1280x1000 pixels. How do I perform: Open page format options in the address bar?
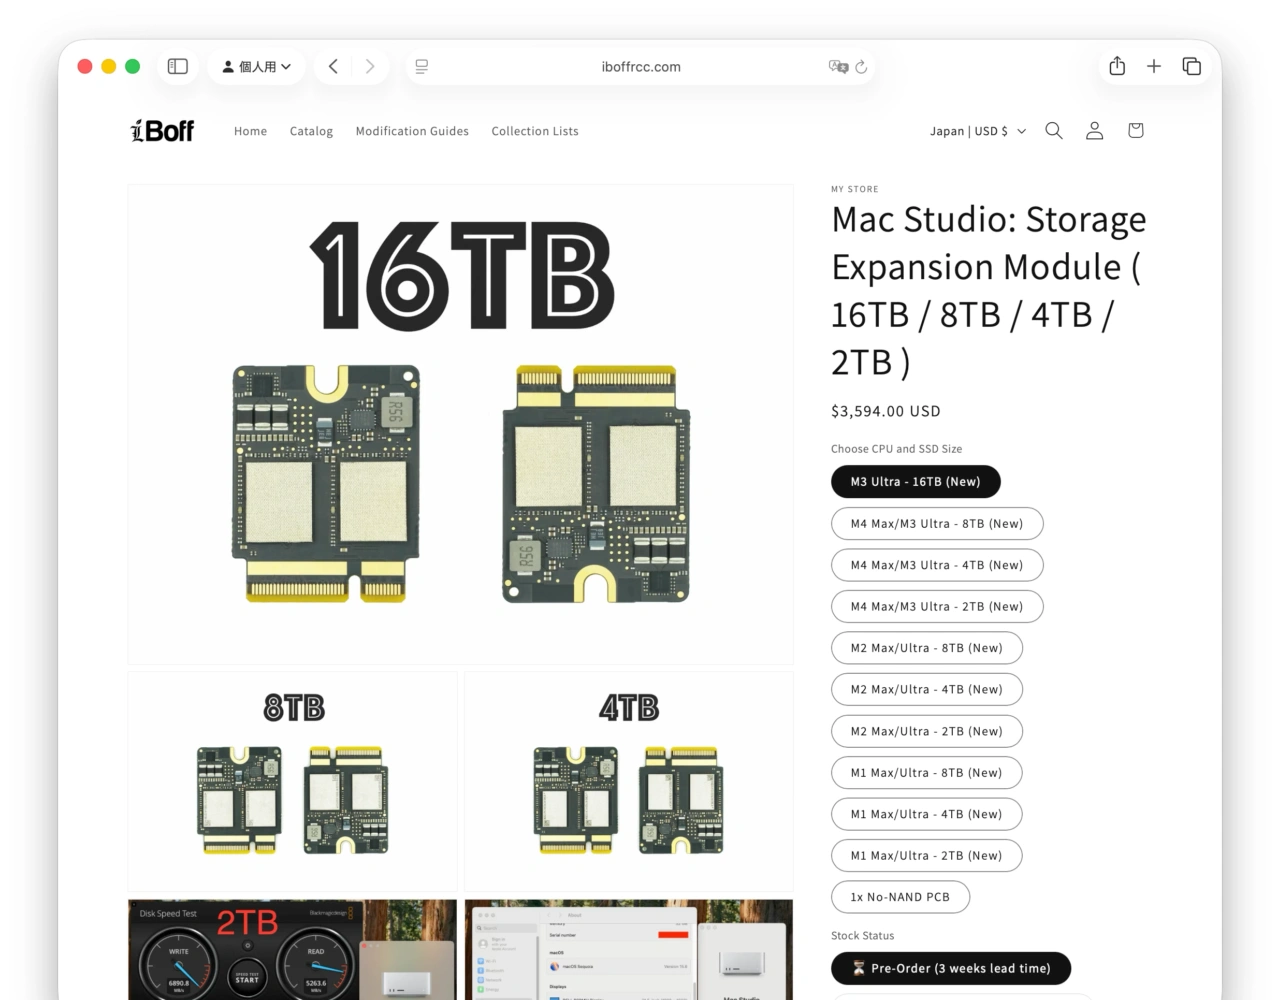pos(421,66)
